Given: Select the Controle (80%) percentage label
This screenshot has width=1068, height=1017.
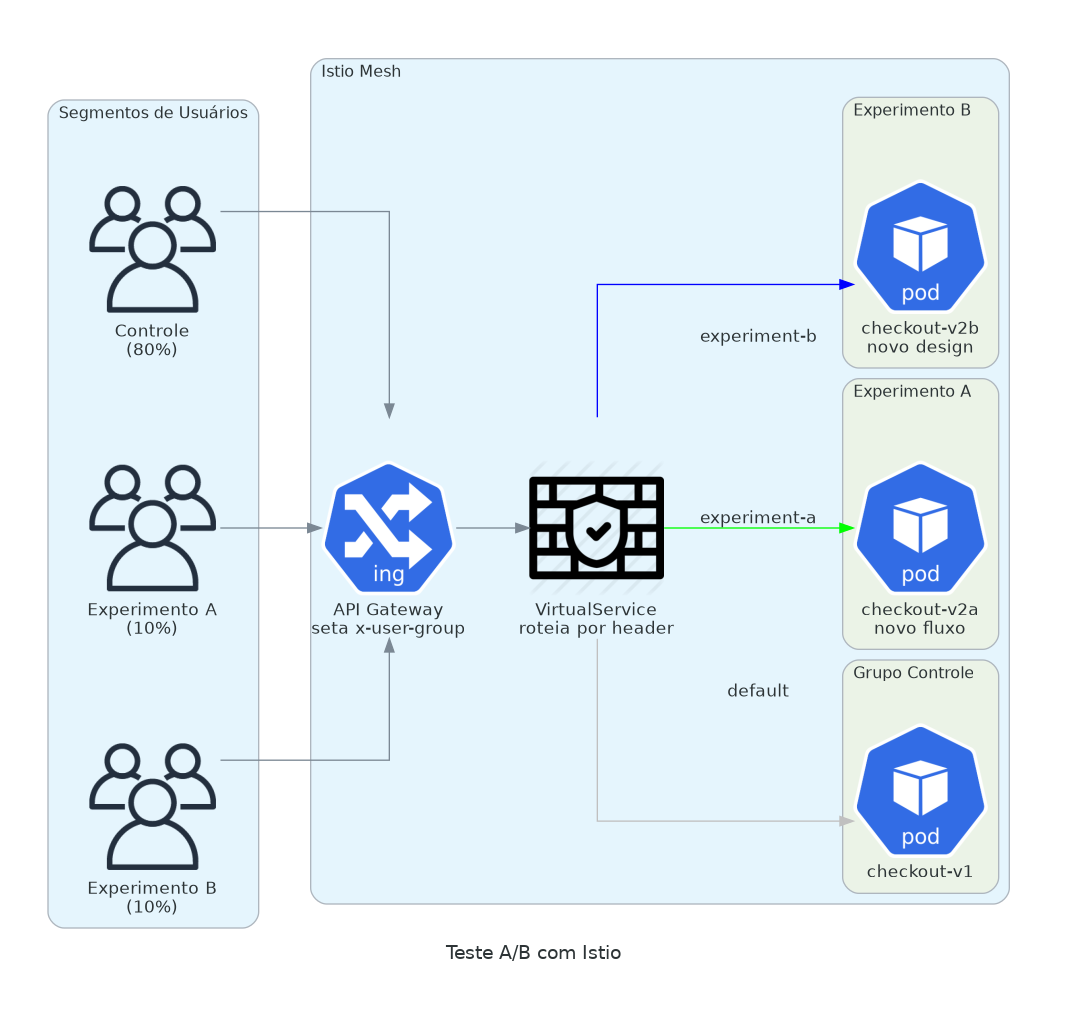Looking at the screenshot, I should [x=152, y=340].
